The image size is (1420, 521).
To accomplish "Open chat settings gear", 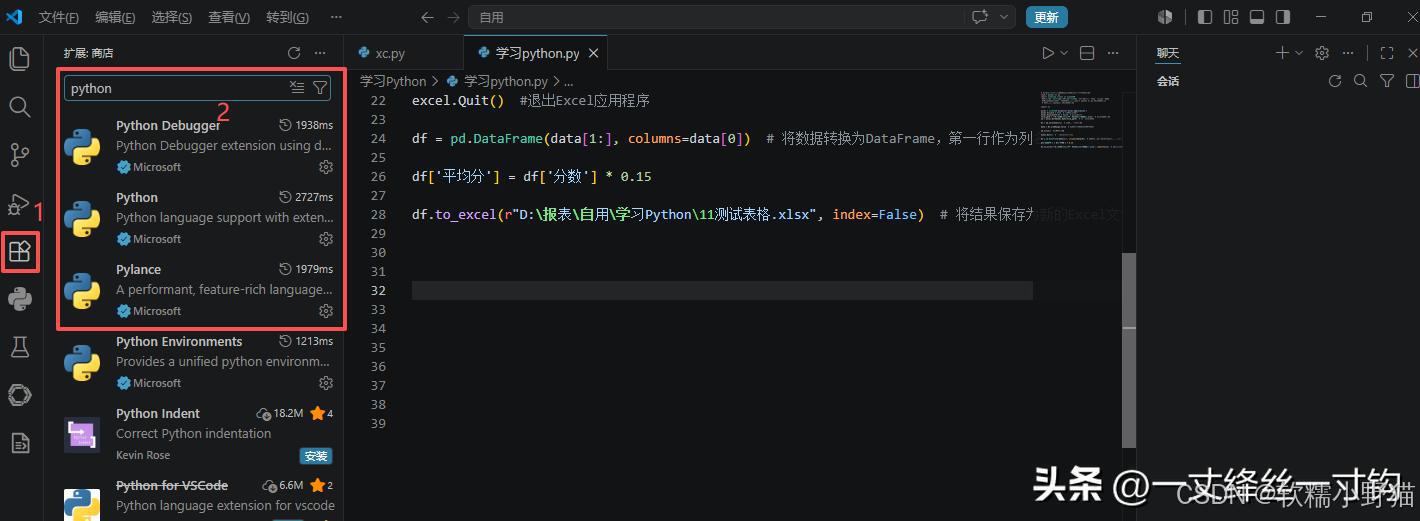I will pos(1322,53).
